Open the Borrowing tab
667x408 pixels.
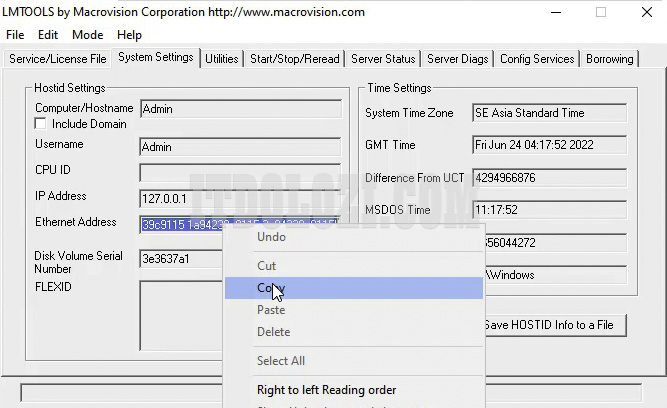tap(610, 59)
